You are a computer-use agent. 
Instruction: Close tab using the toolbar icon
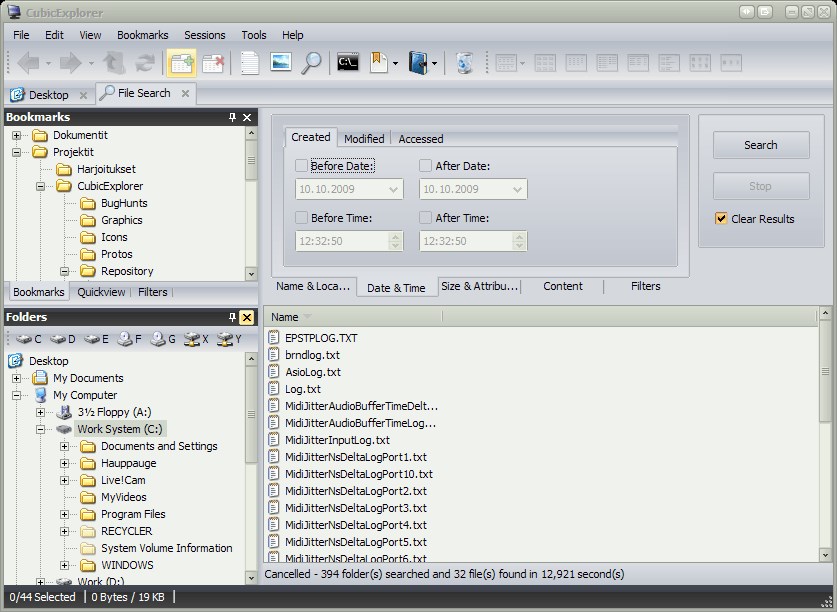[x=213, y=63]
